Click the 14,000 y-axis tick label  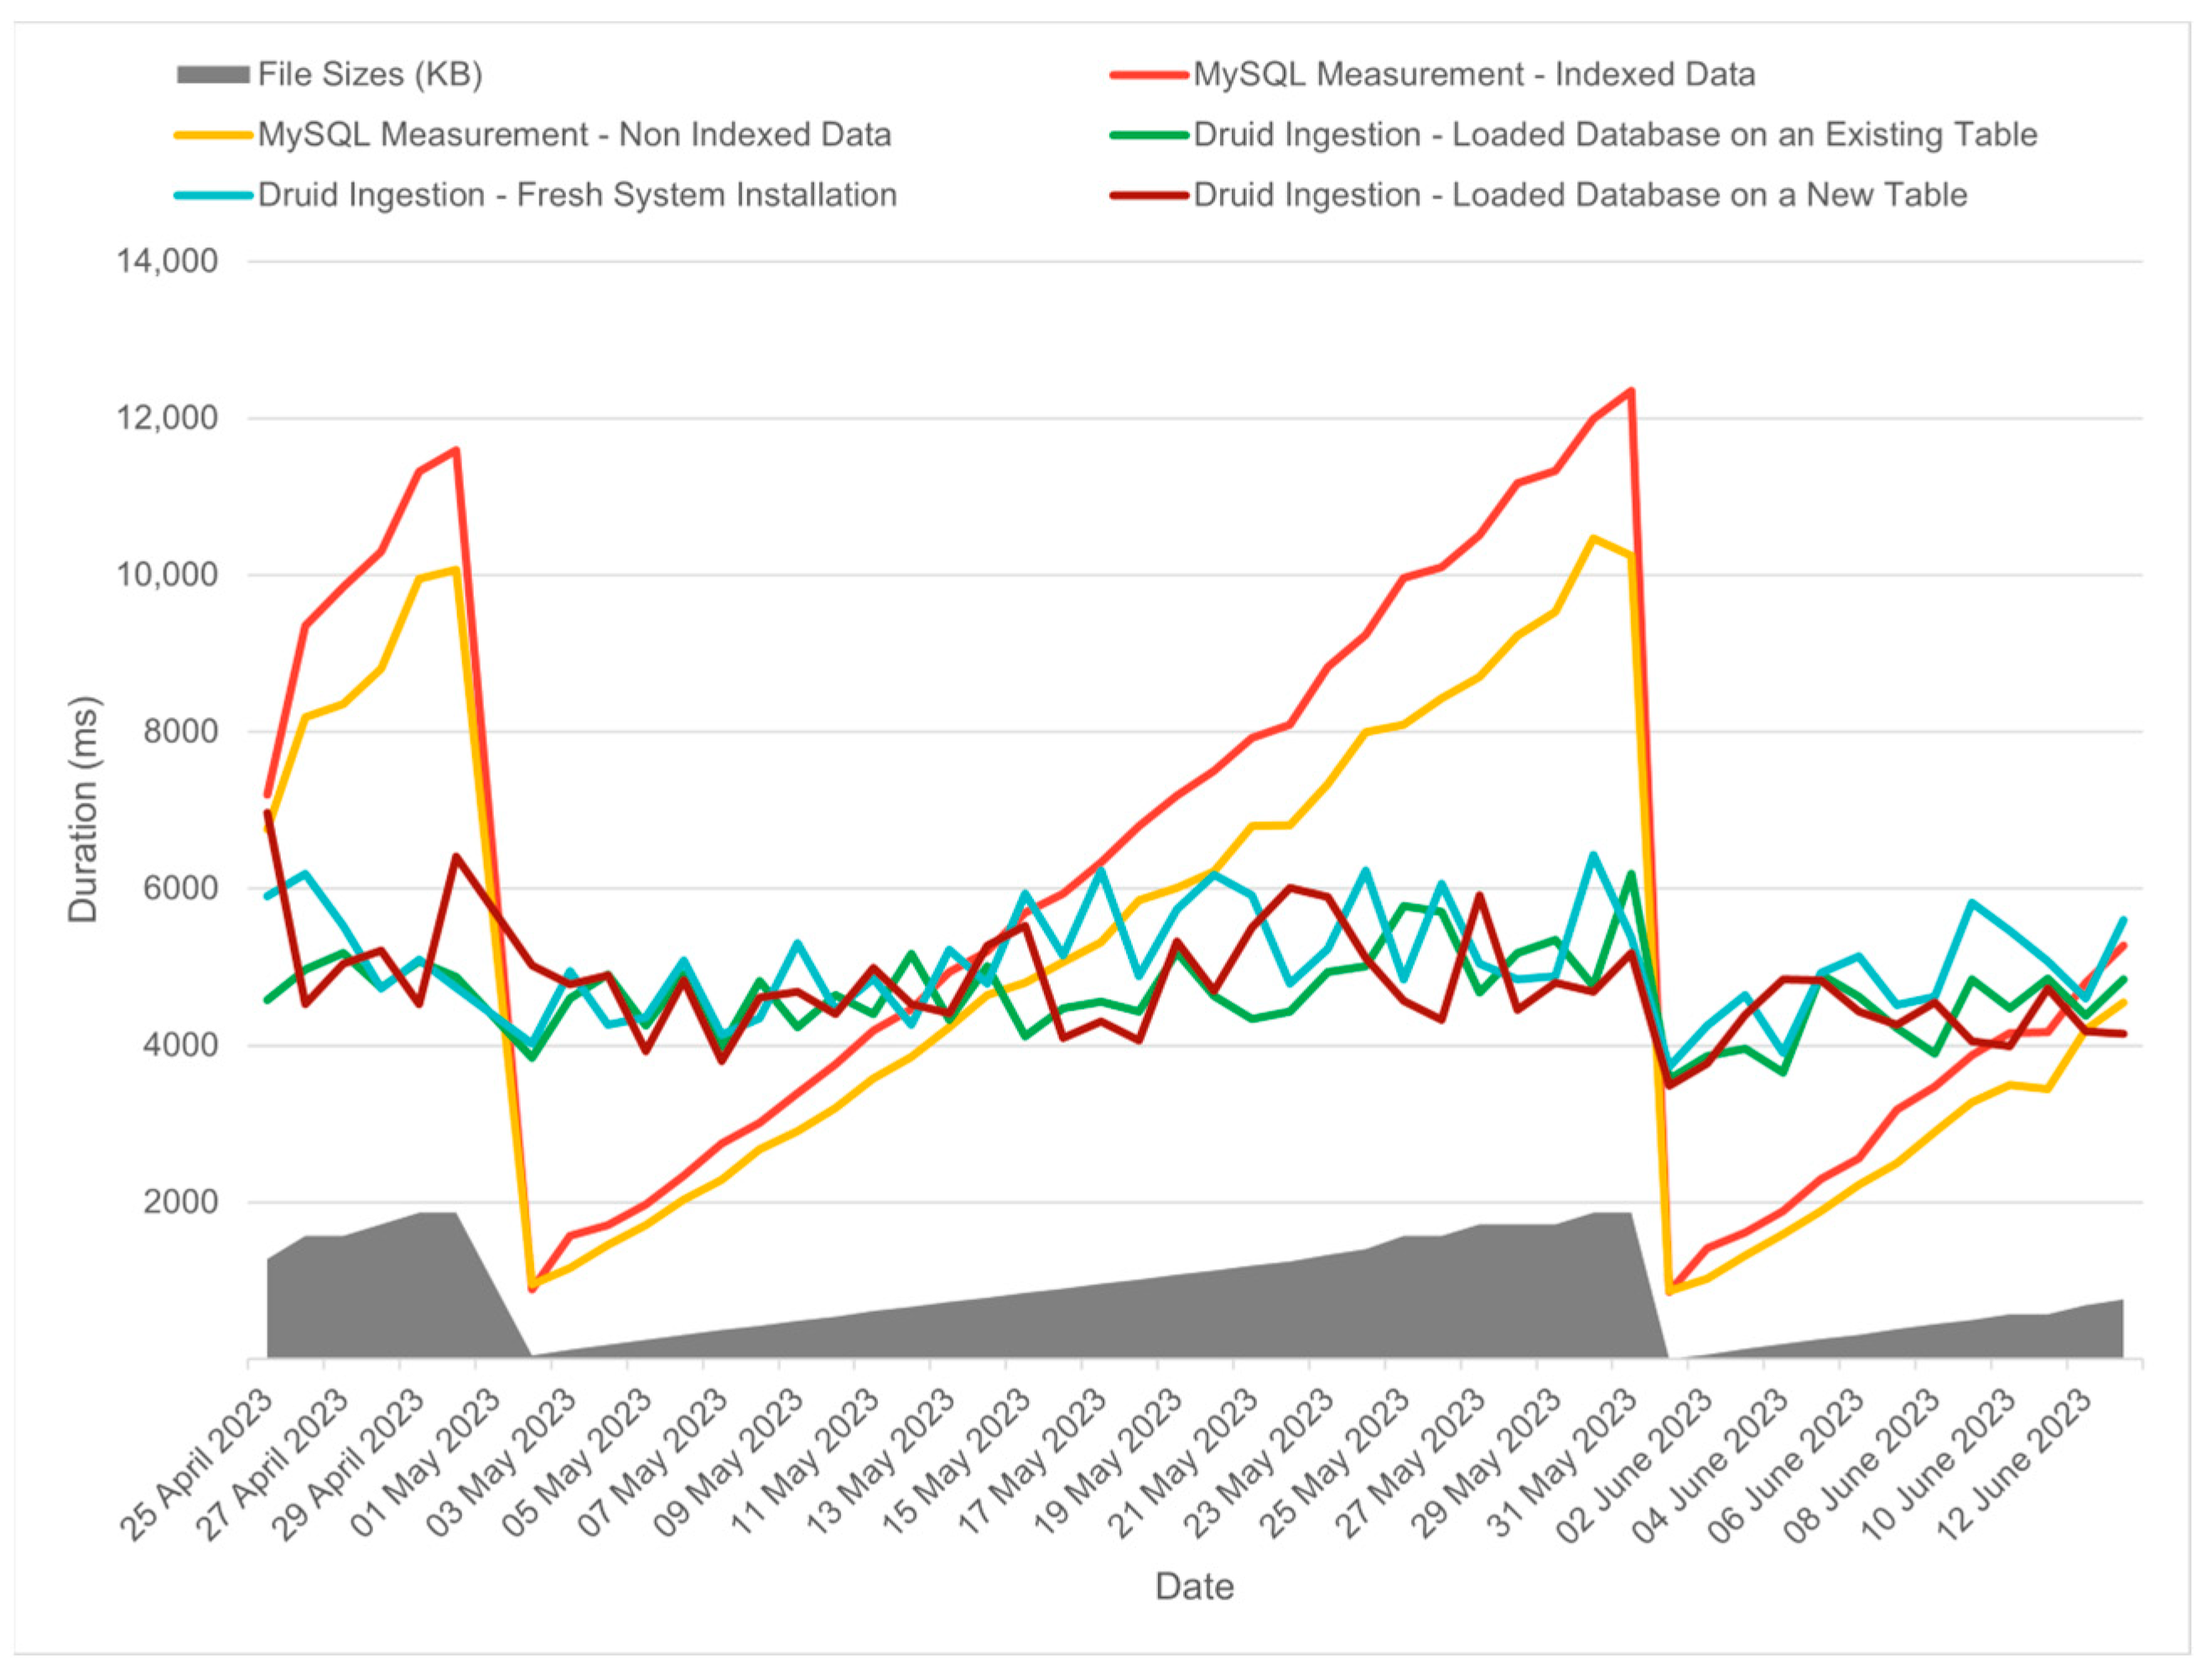point(167,262)
